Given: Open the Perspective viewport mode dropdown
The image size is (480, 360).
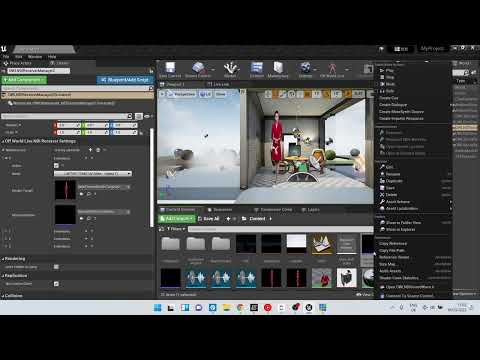Looking at the screenshot, I should pos(182,94).
